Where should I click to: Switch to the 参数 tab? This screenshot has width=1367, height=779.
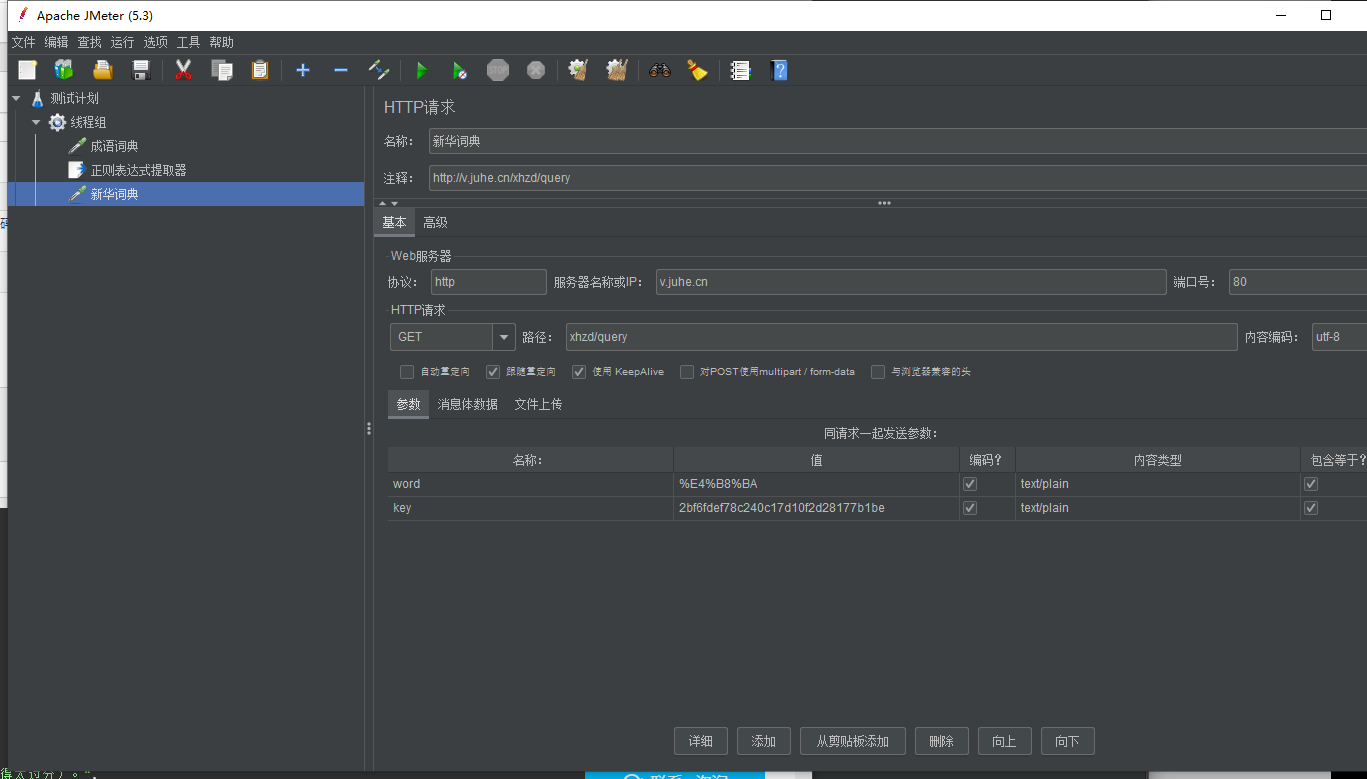[x=408, y=405]
